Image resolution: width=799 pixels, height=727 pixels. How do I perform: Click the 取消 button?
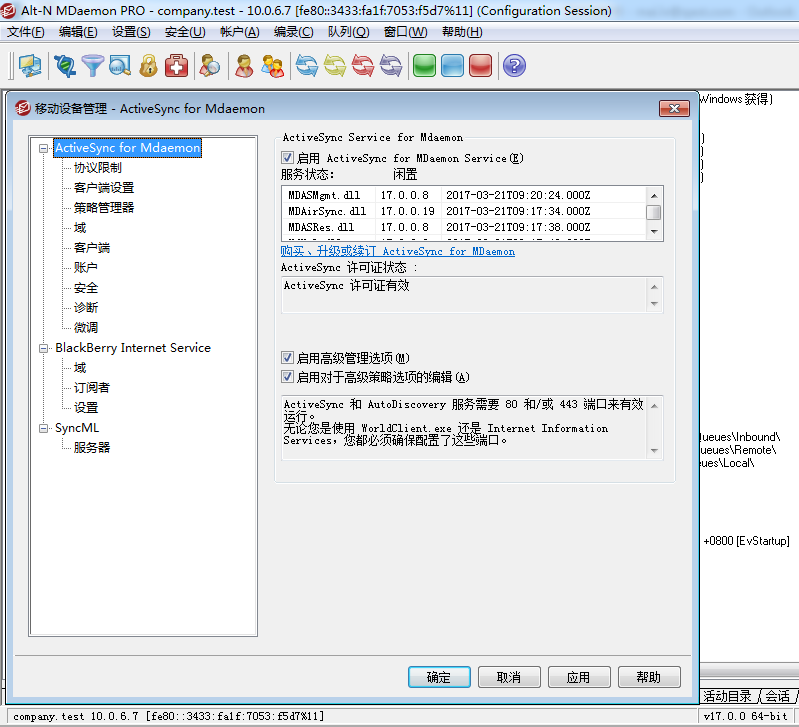509,677
